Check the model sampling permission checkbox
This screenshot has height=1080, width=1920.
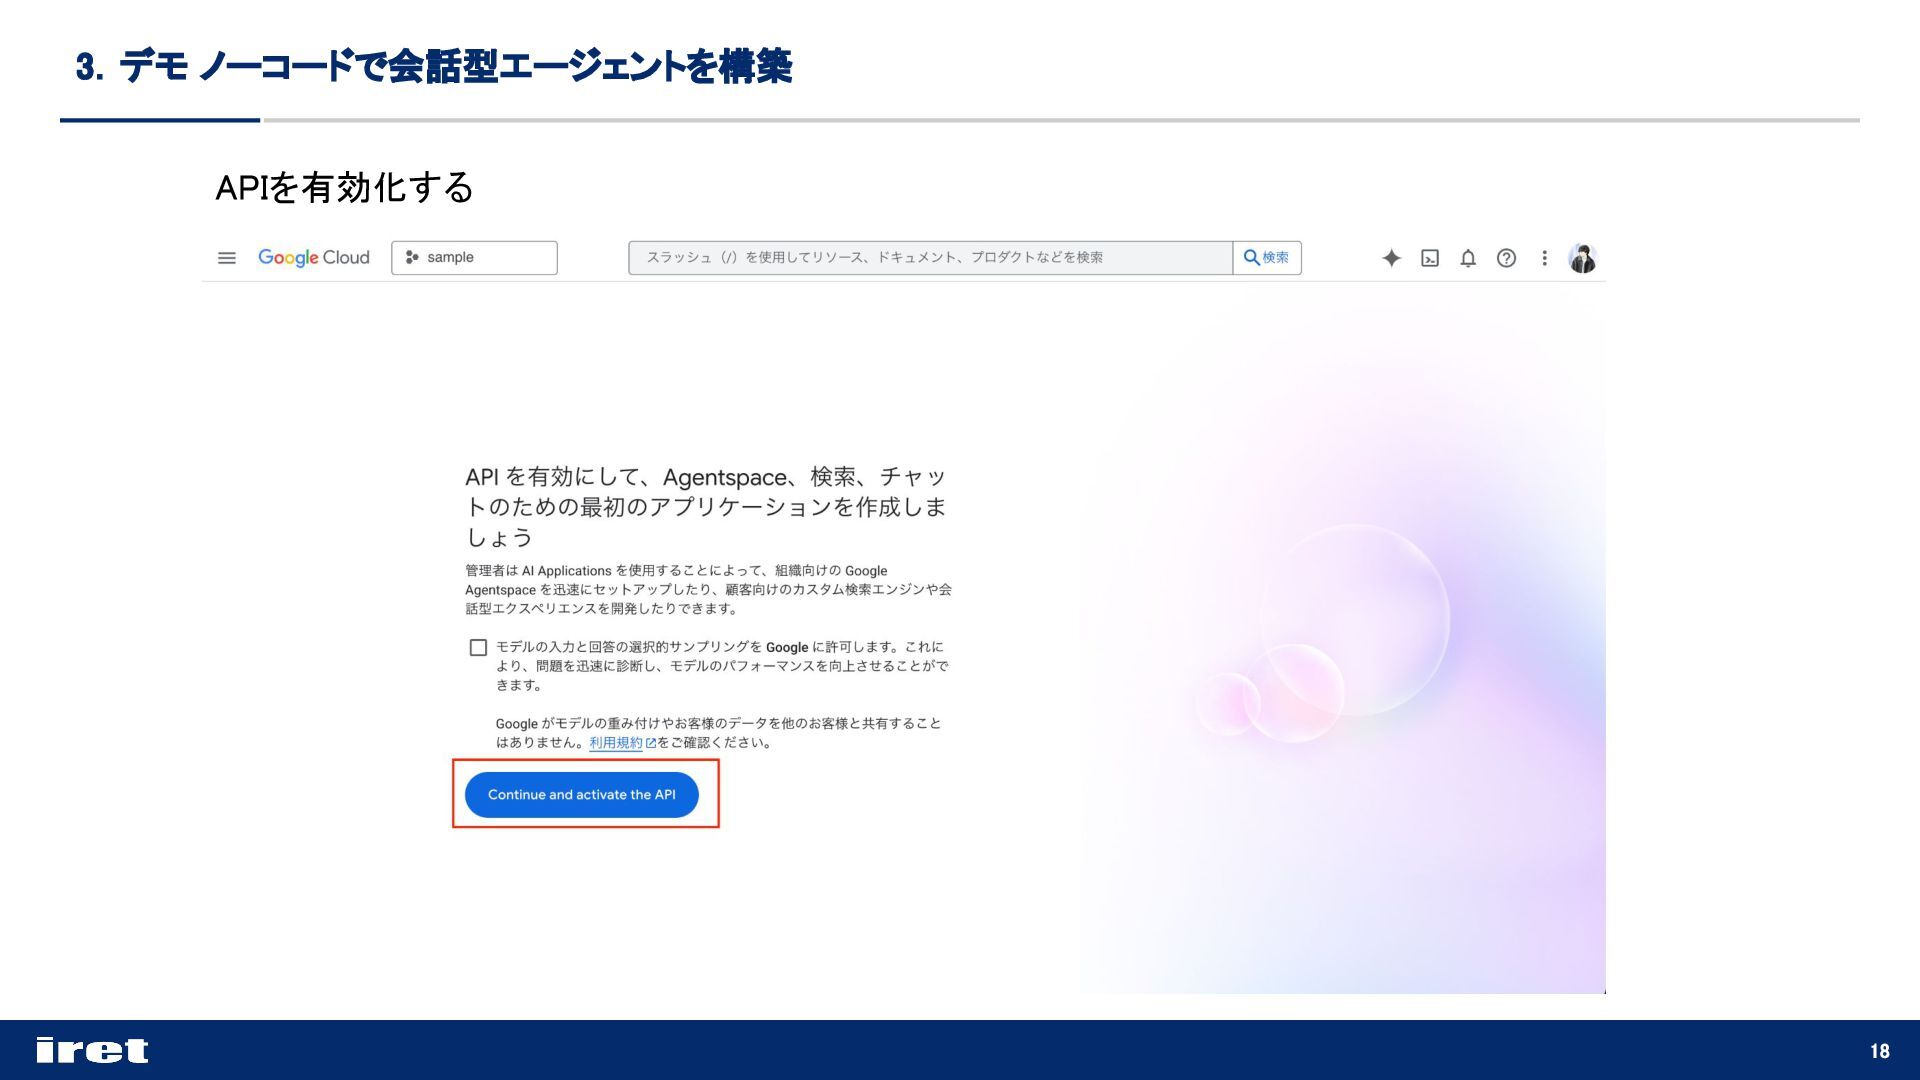478,648
